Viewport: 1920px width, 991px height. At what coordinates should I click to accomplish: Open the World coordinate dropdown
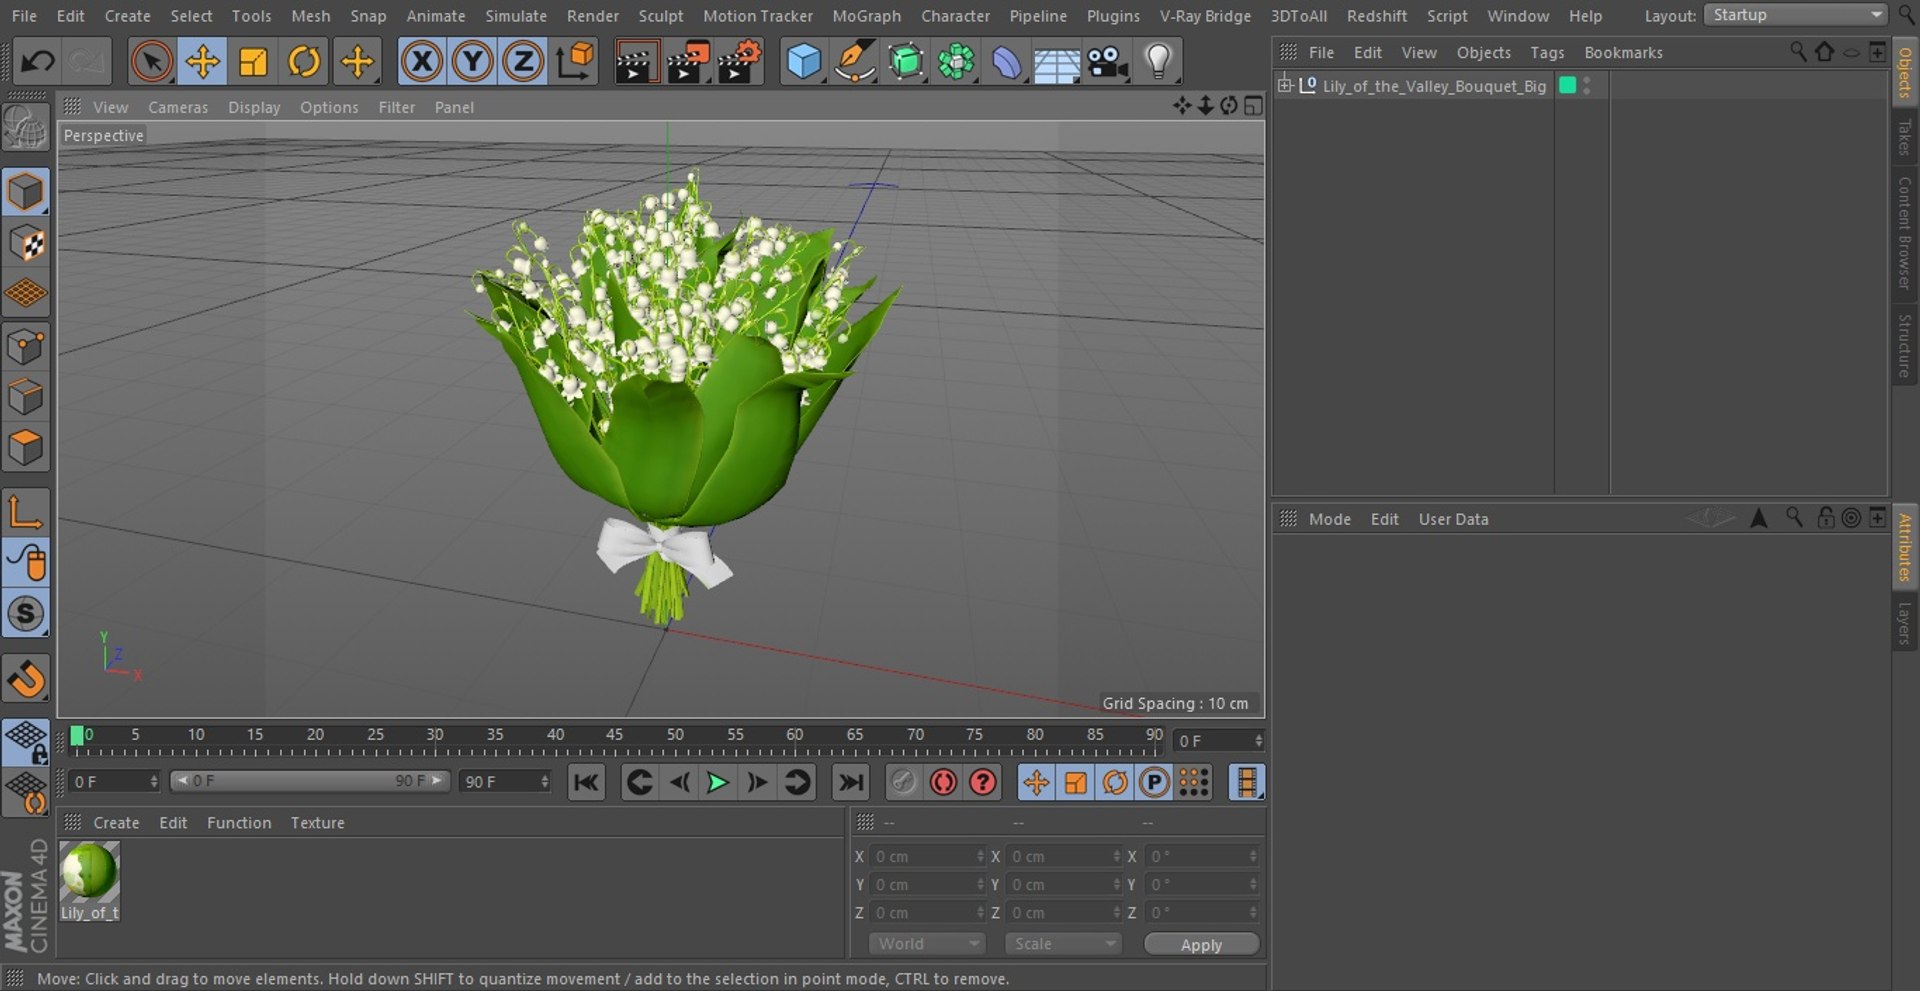coord(927,944)
